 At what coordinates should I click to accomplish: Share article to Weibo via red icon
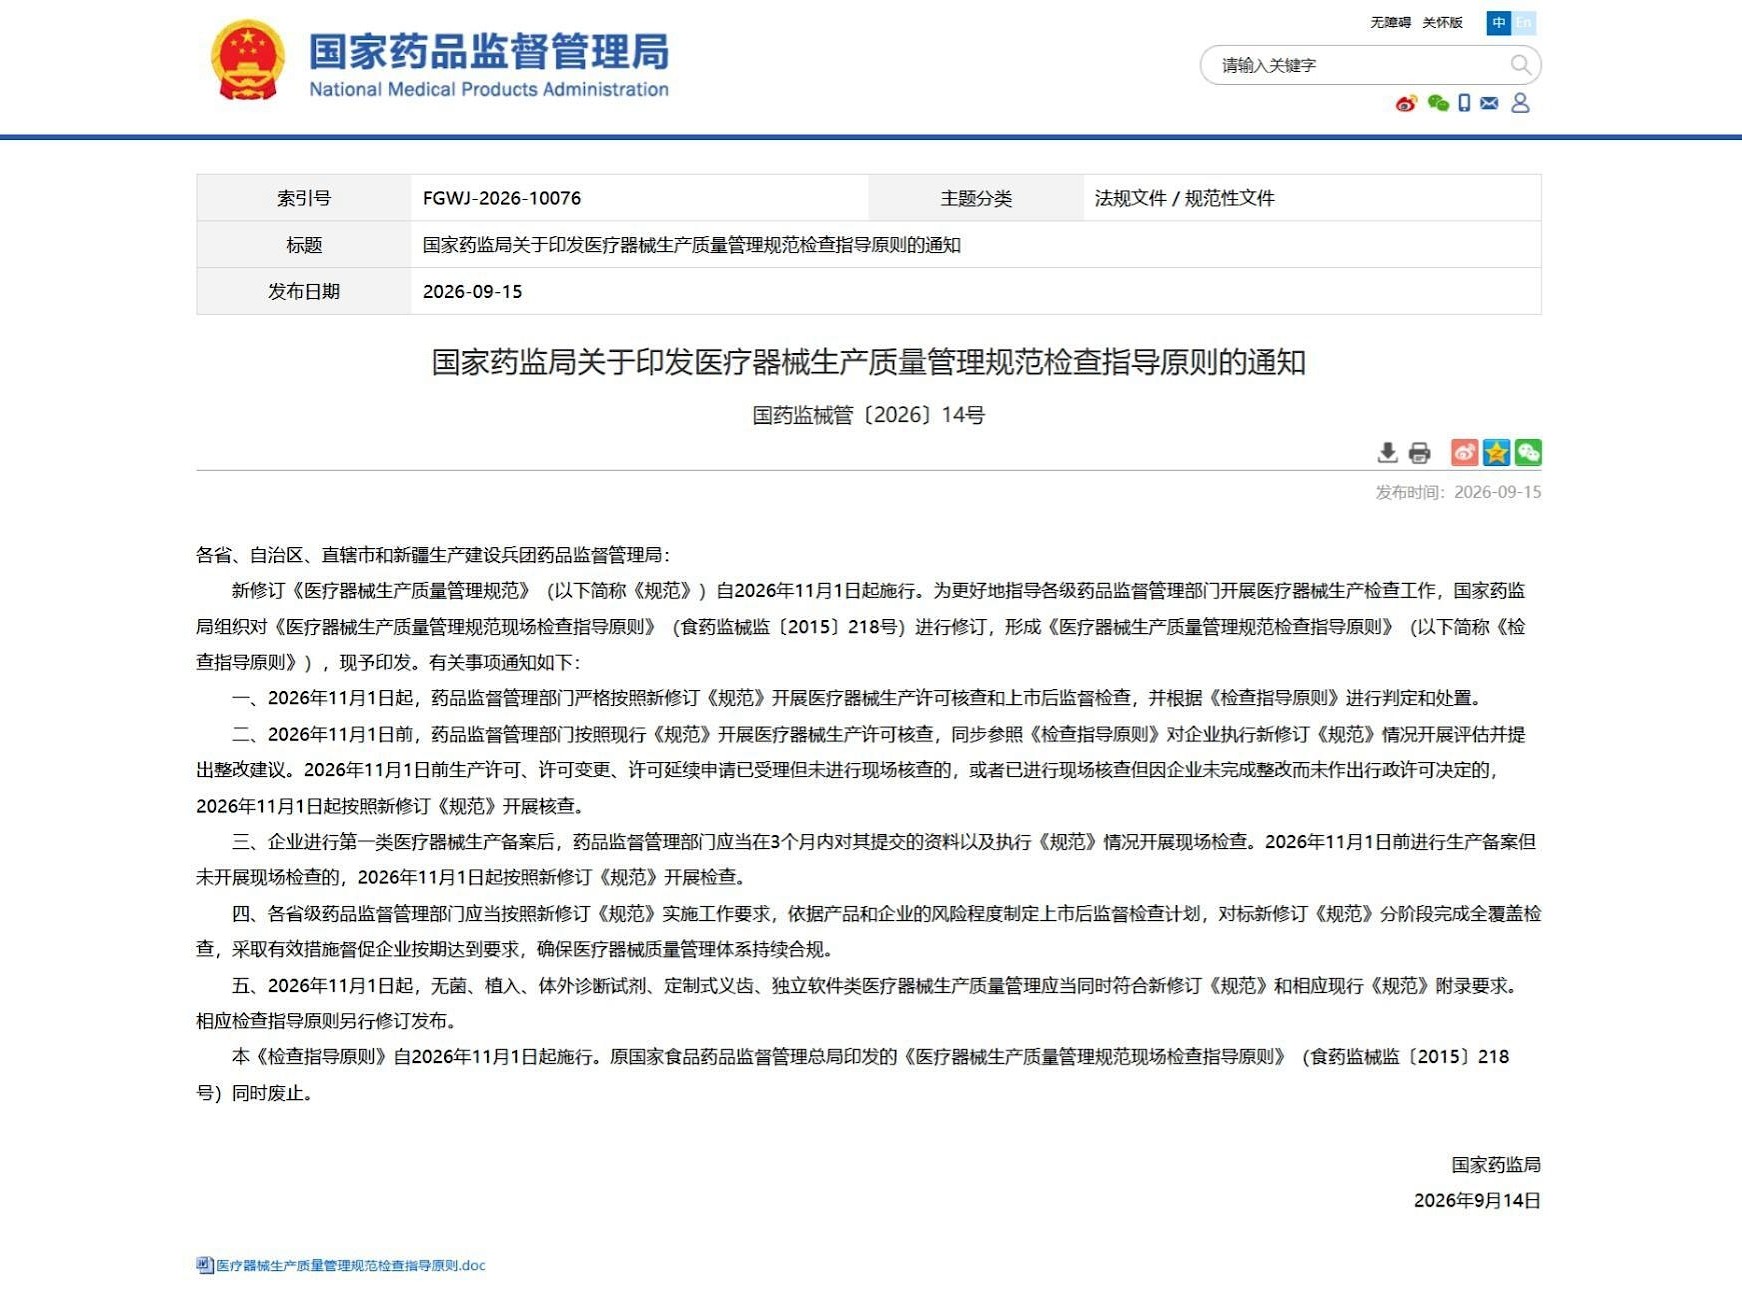click(x=1465, y=453)
